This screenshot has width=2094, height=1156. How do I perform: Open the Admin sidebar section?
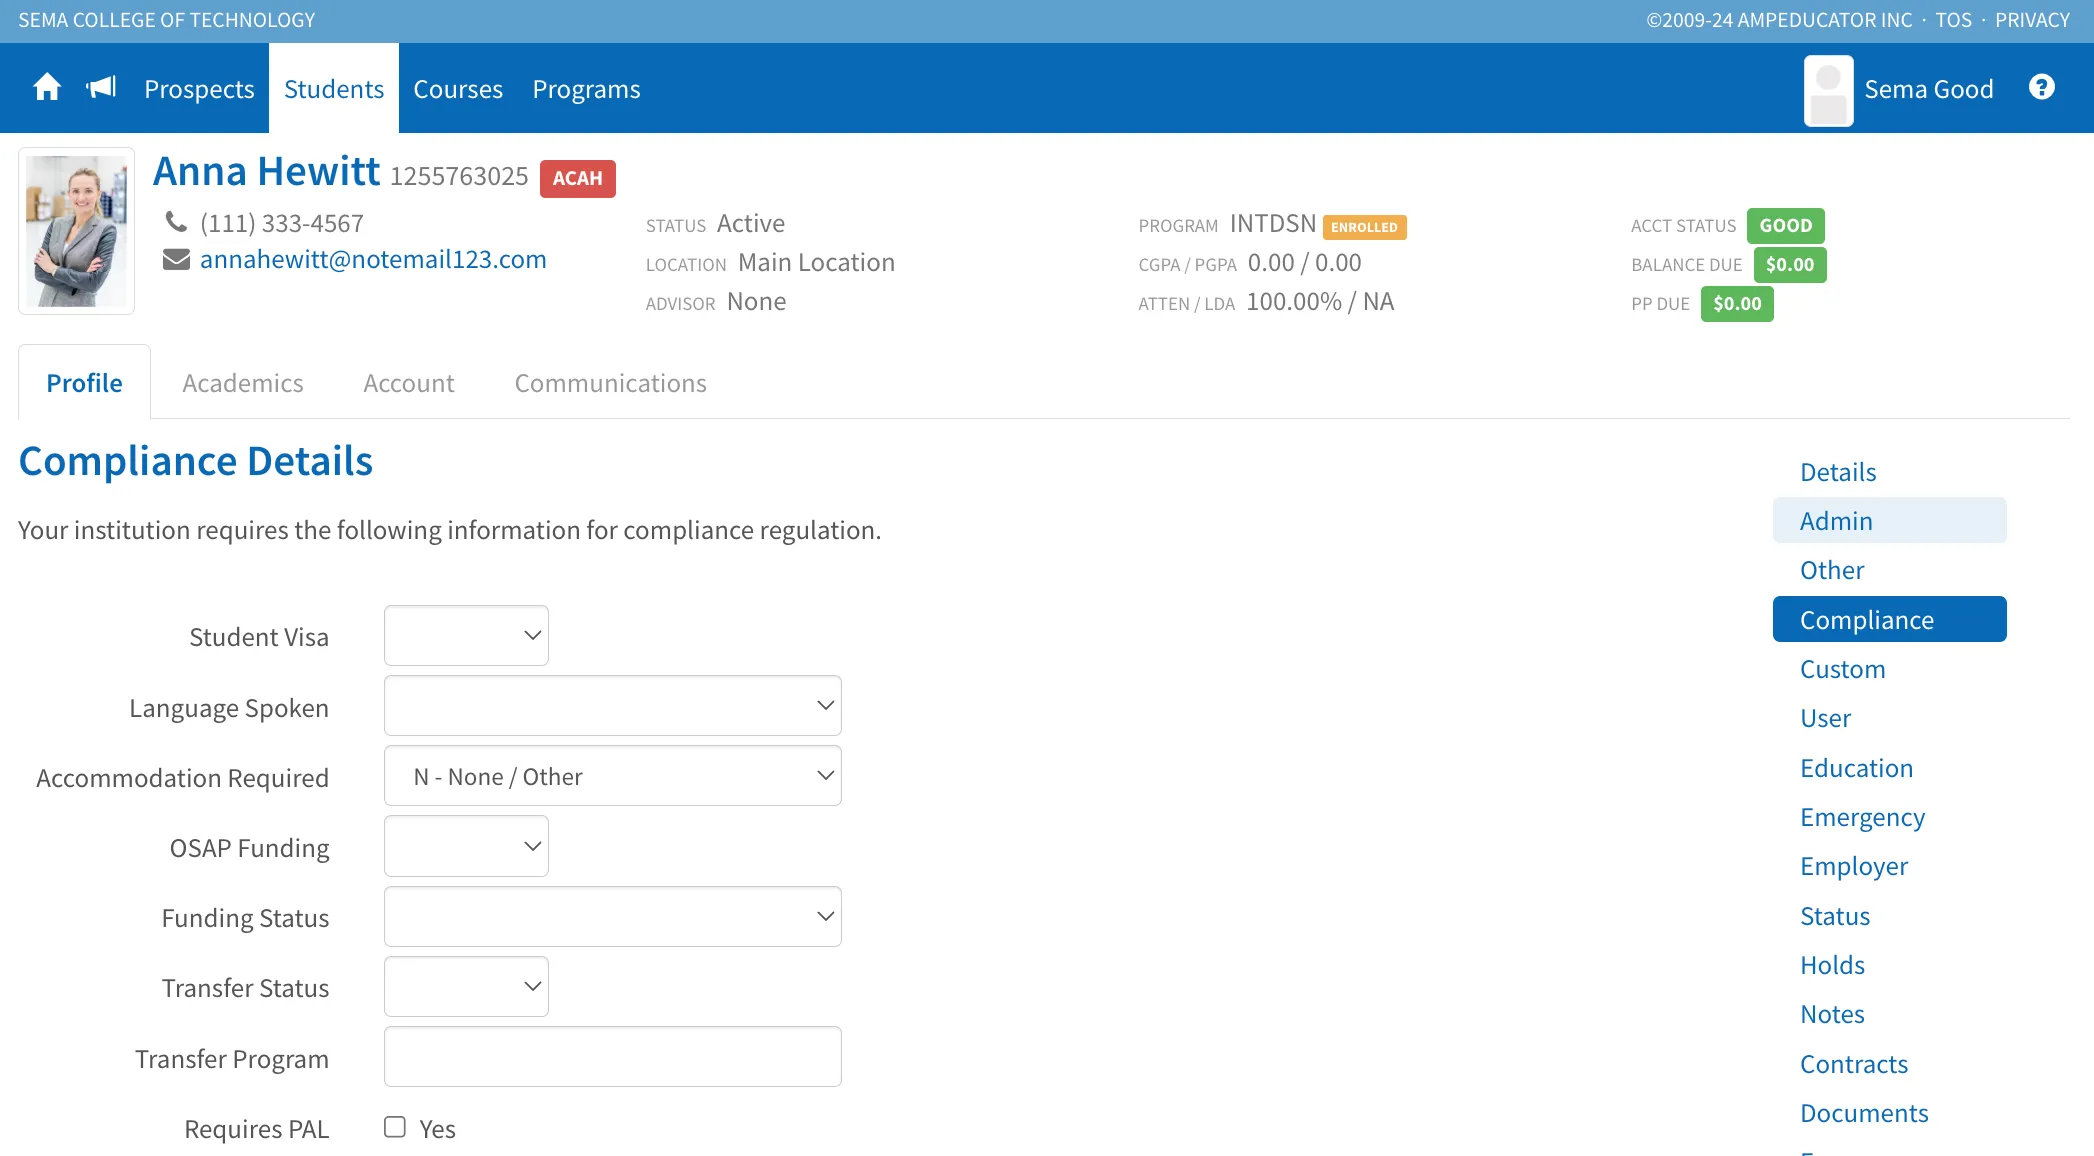pyautogui.click(x=1890, y=521)
